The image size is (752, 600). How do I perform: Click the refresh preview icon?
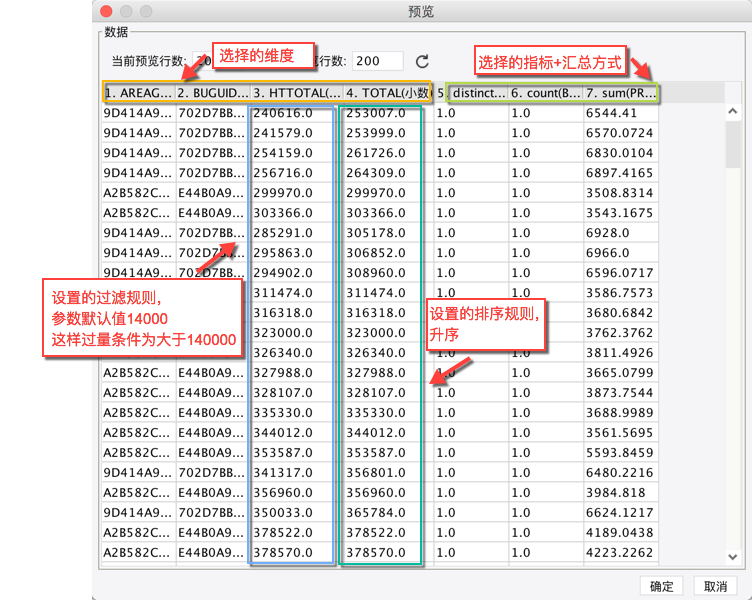tap(422, 61)
